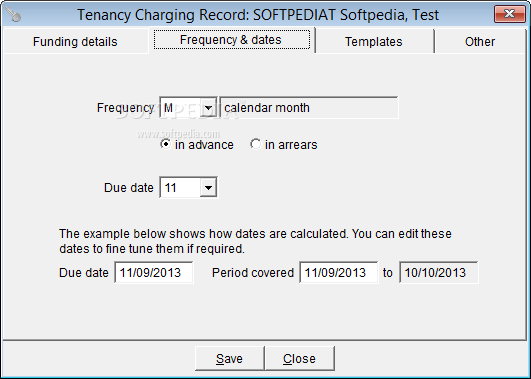This screenshot has width=531, height=379.
Task: Switch to the Funding details tab
Action: point(75,42)
